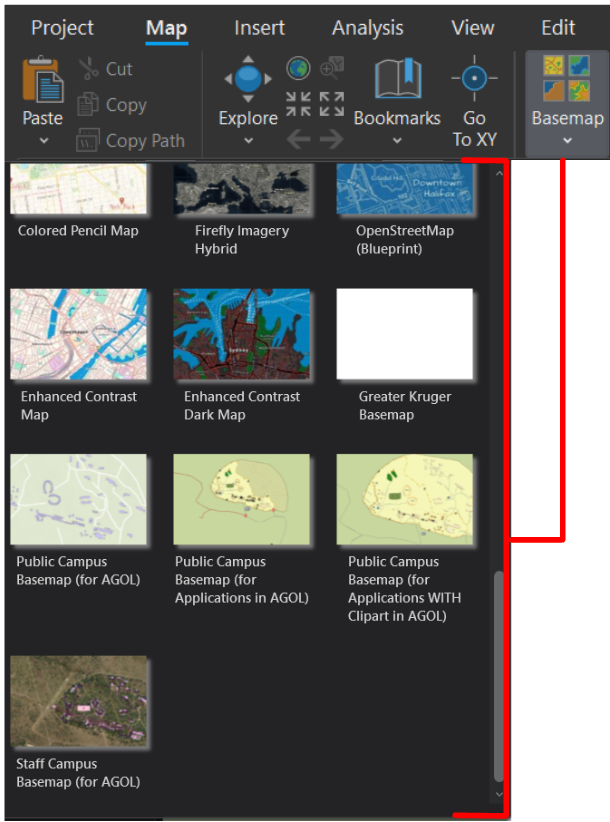
Task: Click the 'Colored Pencil Map' label
Action: coord(78,231)
